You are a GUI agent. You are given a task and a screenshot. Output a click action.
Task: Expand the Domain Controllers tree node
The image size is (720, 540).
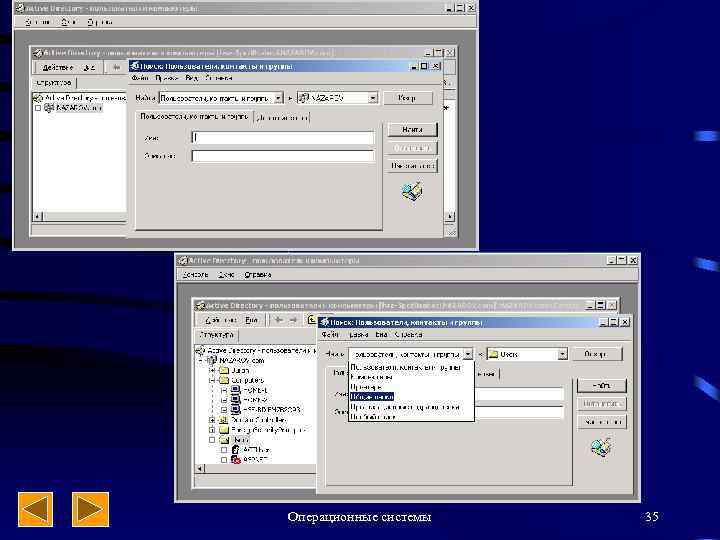click(212, 420)
